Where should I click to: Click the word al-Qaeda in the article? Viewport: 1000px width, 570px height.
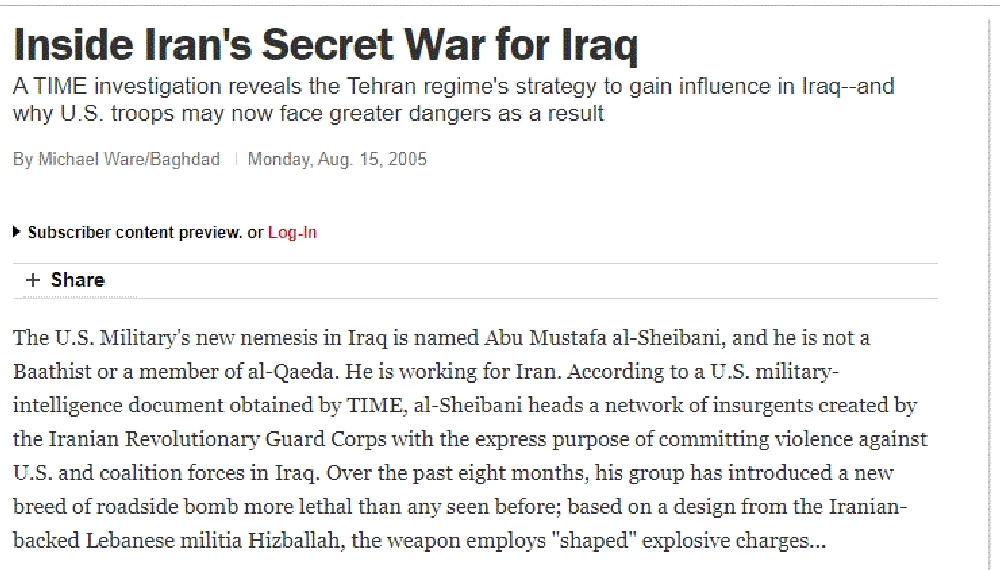(289, 372)
